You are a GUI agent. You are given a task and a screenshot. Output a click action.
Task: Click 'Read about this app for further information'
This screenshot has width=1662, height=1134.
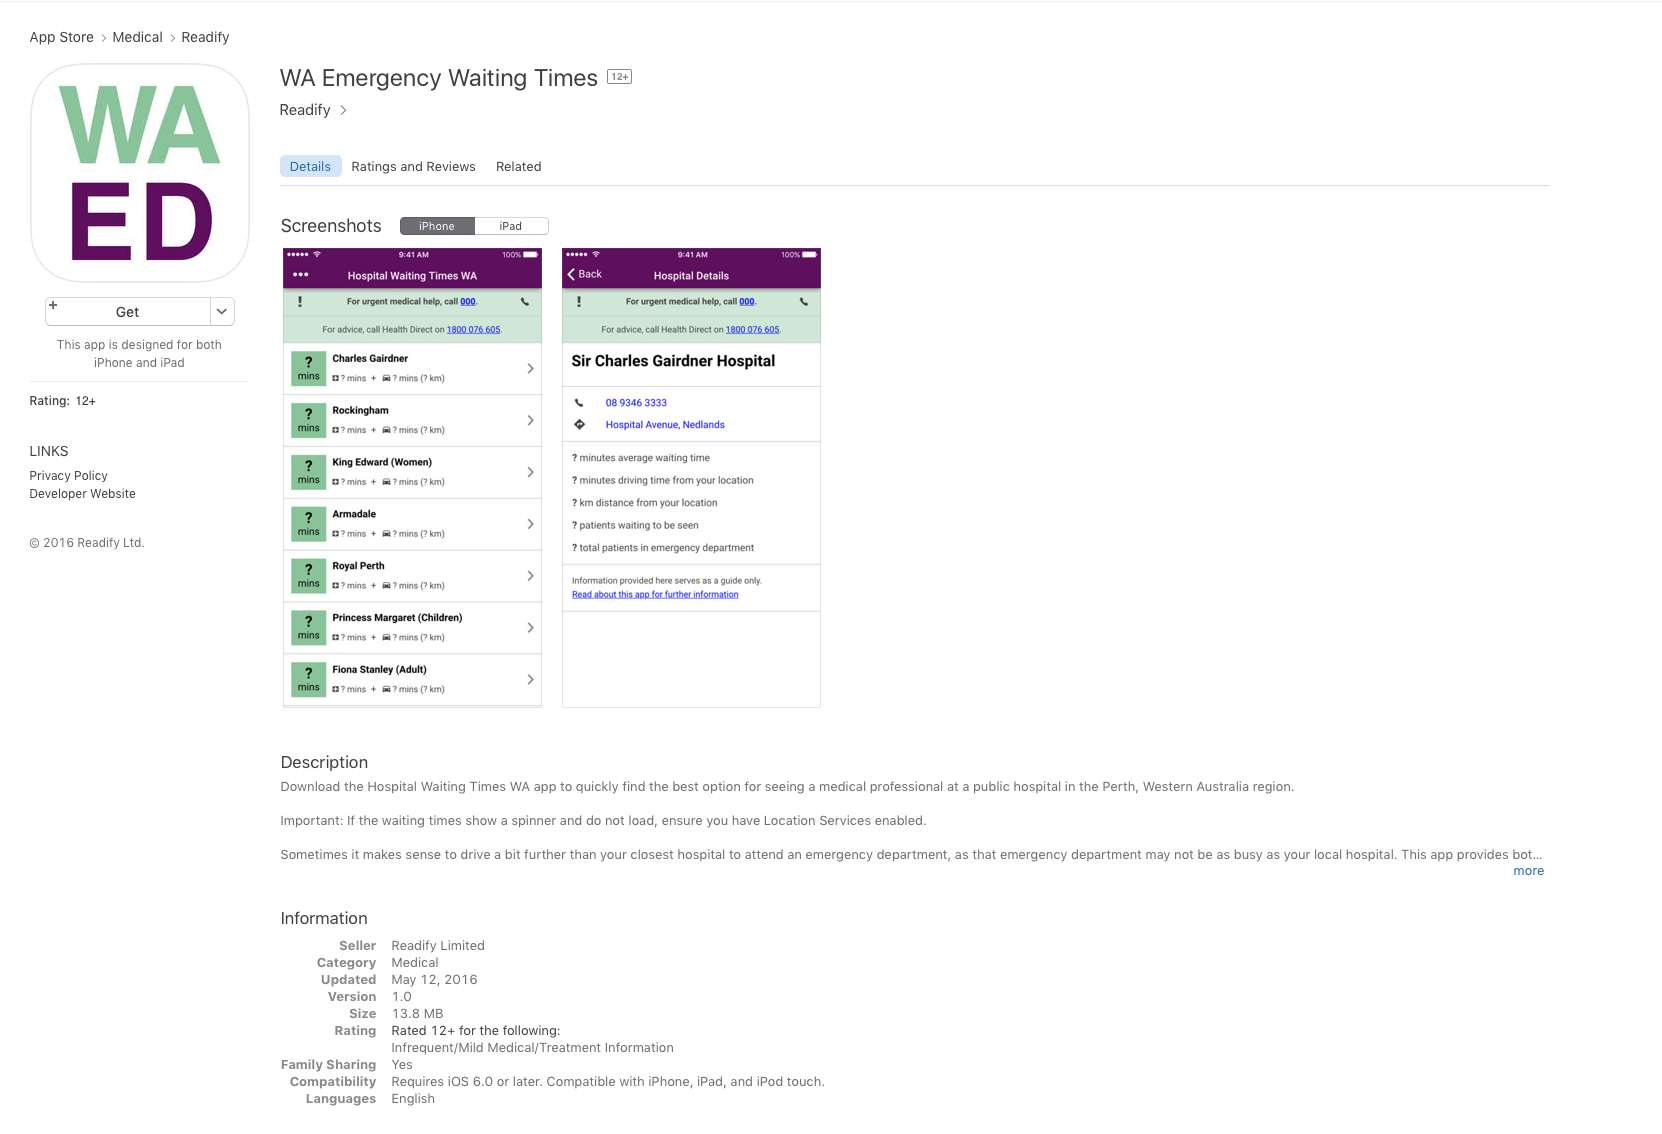655,594
